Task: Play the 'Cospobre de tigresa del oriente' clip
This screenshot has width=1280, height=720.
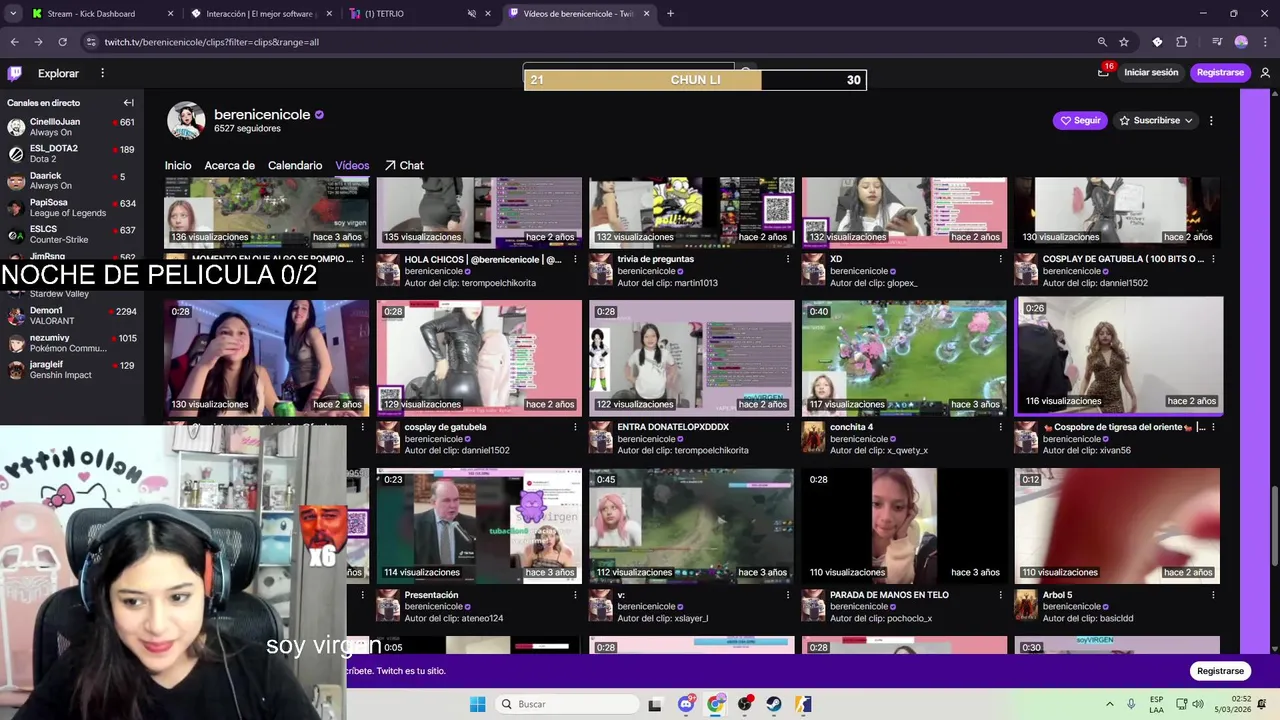Action: click(x=1118, y=355)
